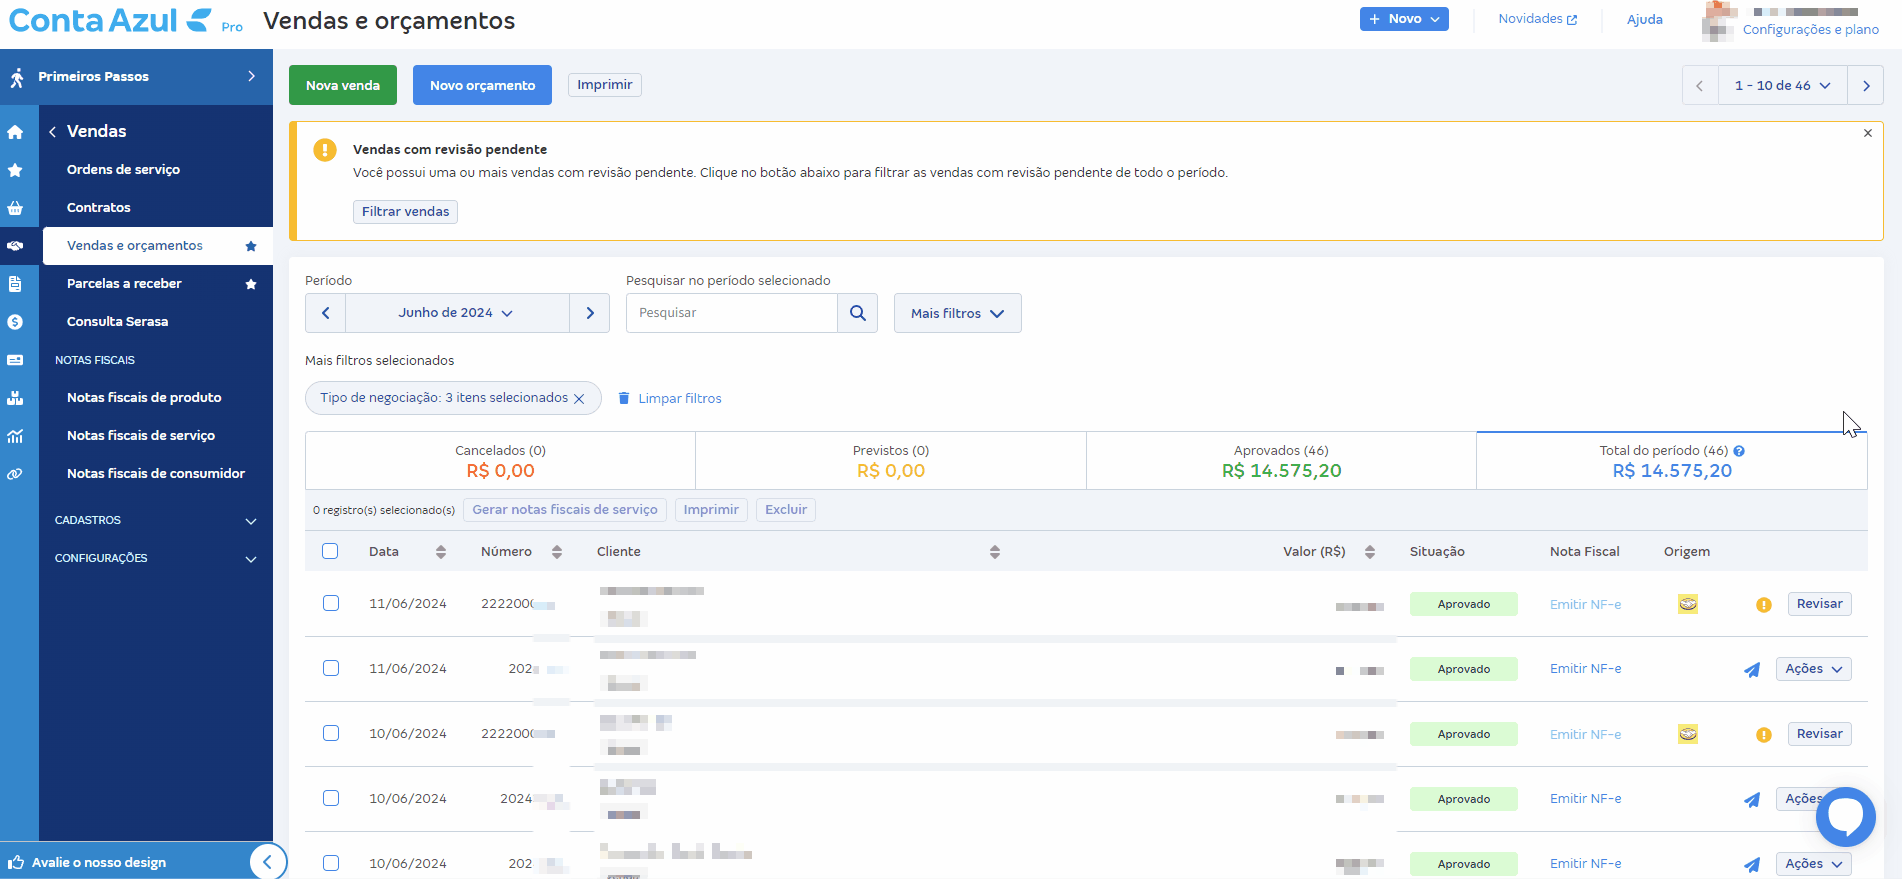Image resolution: width=1902 pixels, height=879 pixels.
Task: Open the card sidebar icon
Action: click(15, 360)
